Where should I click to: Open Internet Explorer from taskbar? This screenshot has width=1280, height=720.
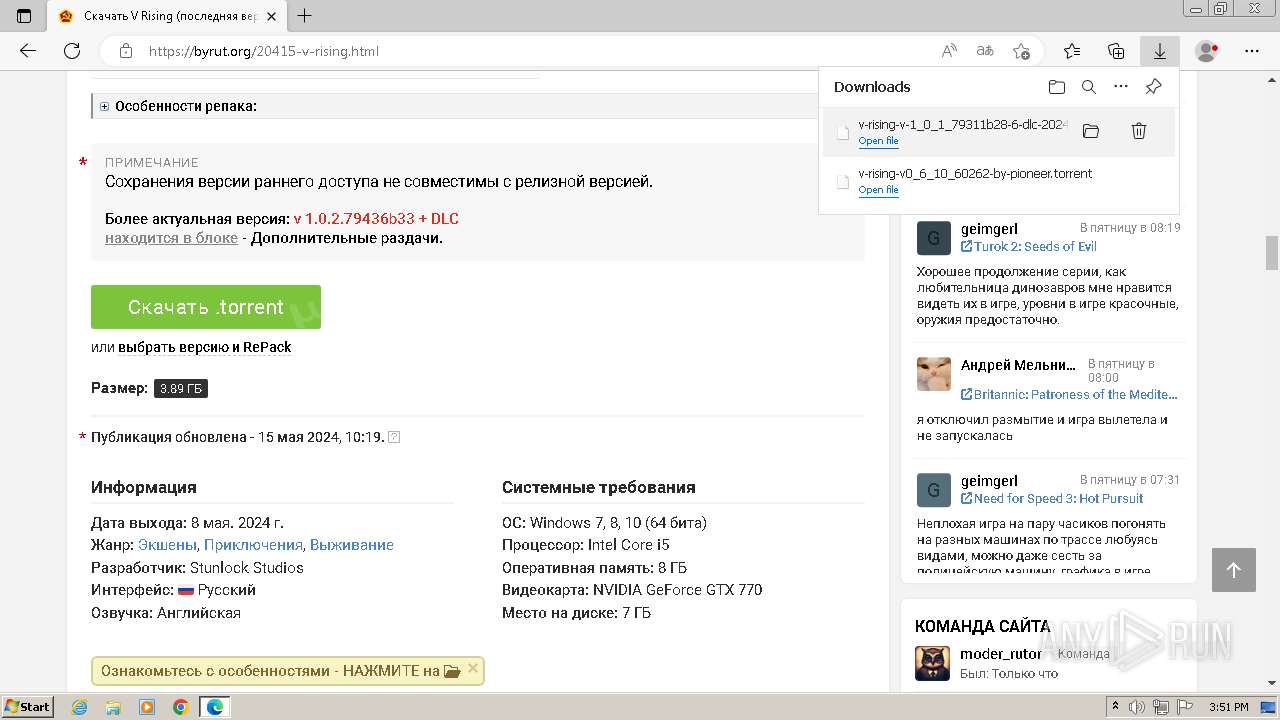click(x=80, y=707)
